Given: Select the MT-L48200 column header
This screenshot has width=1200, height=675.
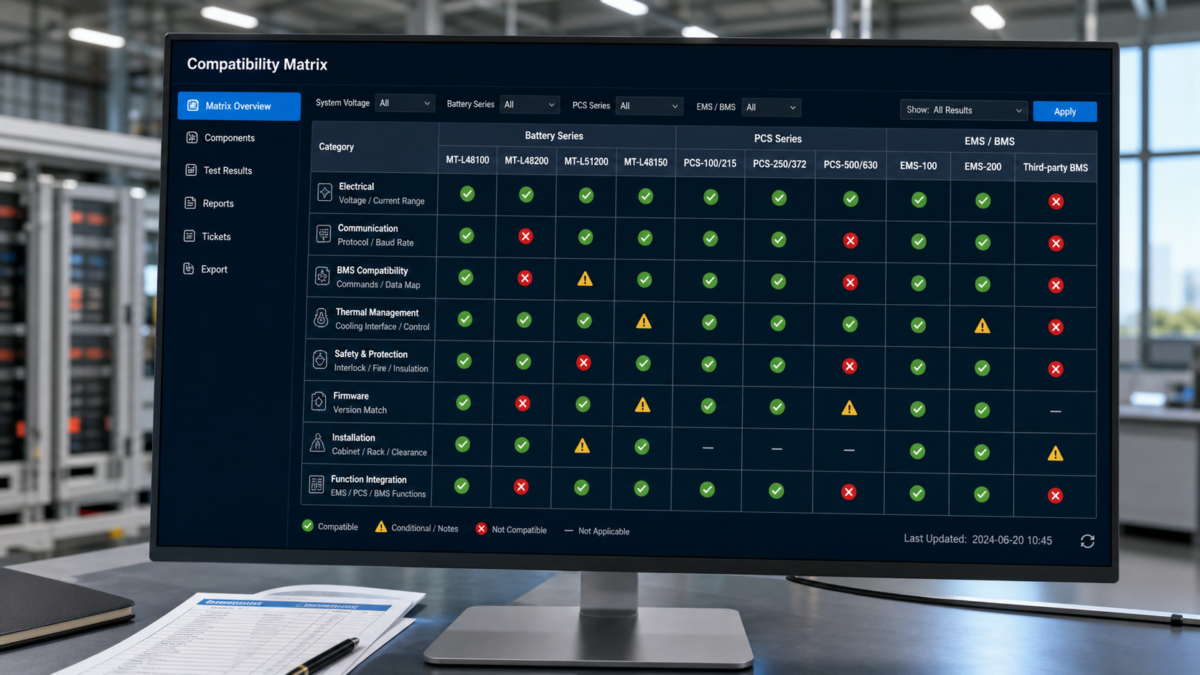Looking at the screenshot, I should click(527, 161).
